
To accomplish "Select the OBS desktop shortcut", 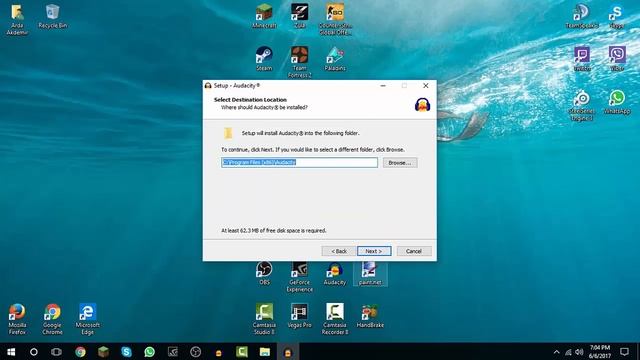I will [264, 273].
